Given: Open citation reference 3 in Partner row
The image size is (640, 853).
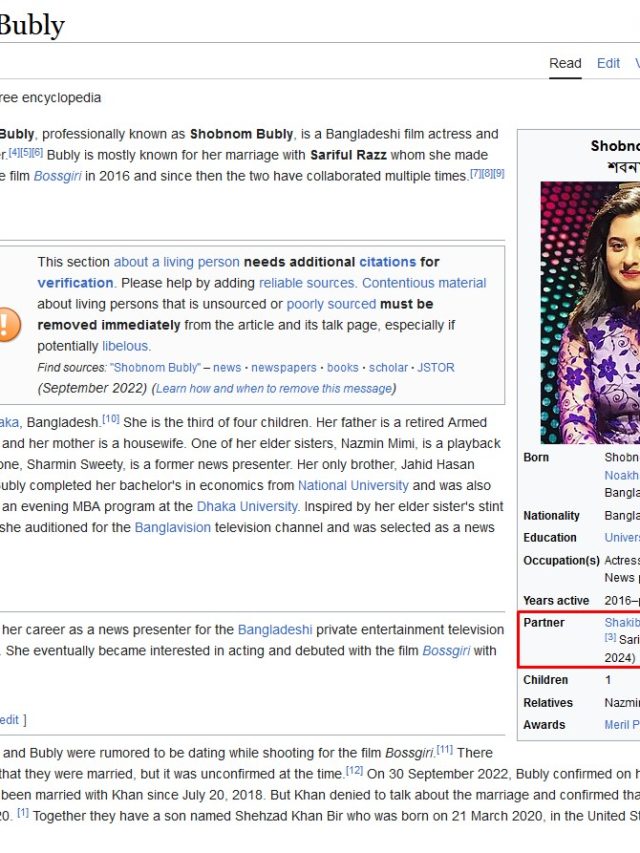Looking at the screenshot, I should click(x=610, y=637).
